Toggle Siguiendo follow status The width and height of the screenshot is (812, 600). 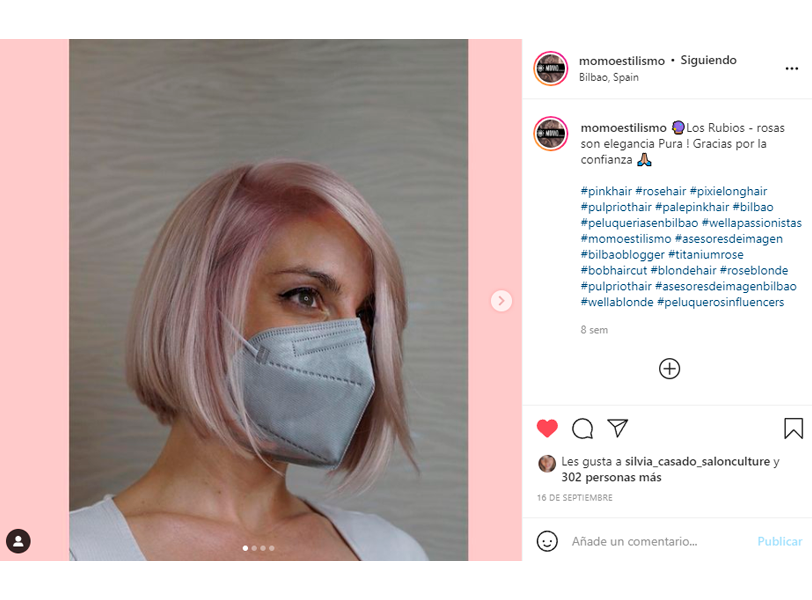point(708,60)
